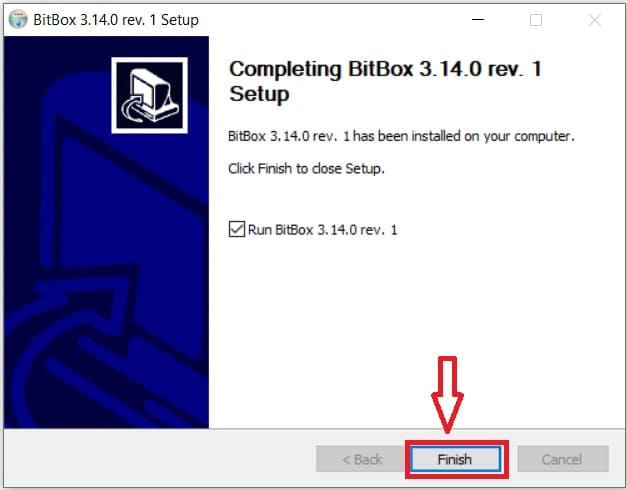Click the gray footer area left of Back
Screen dimensions: 627x490
[x=160, y=458]
